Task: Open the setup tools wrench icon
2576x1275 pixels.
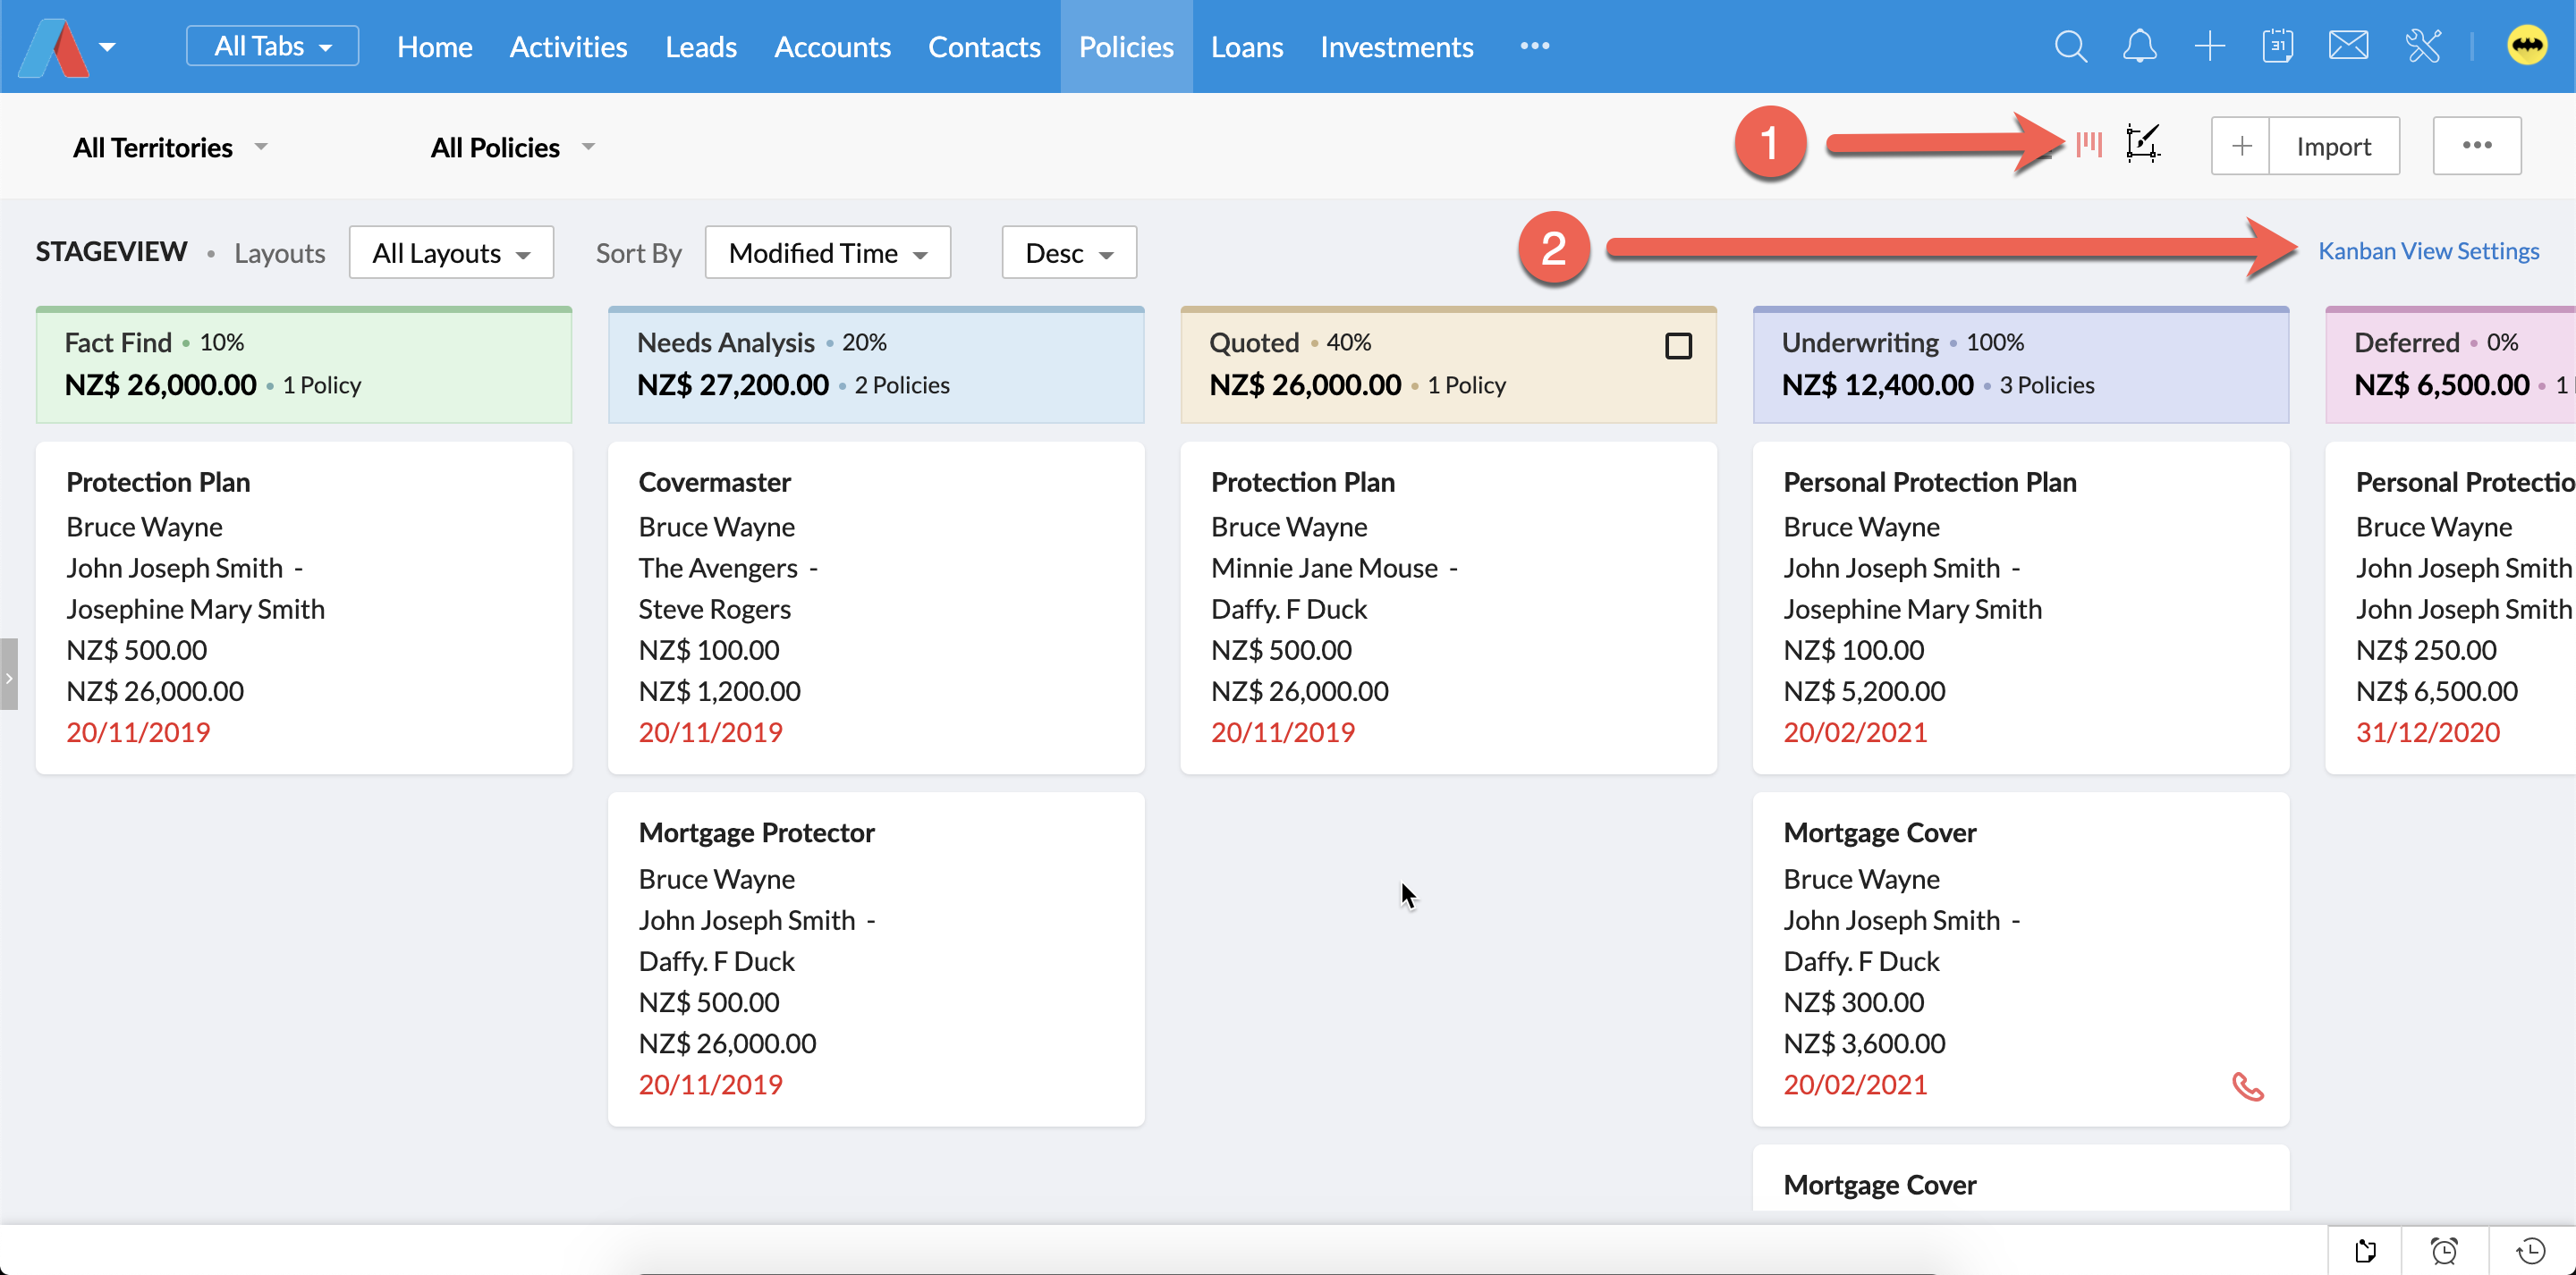Action: [x=2423, y=47]
